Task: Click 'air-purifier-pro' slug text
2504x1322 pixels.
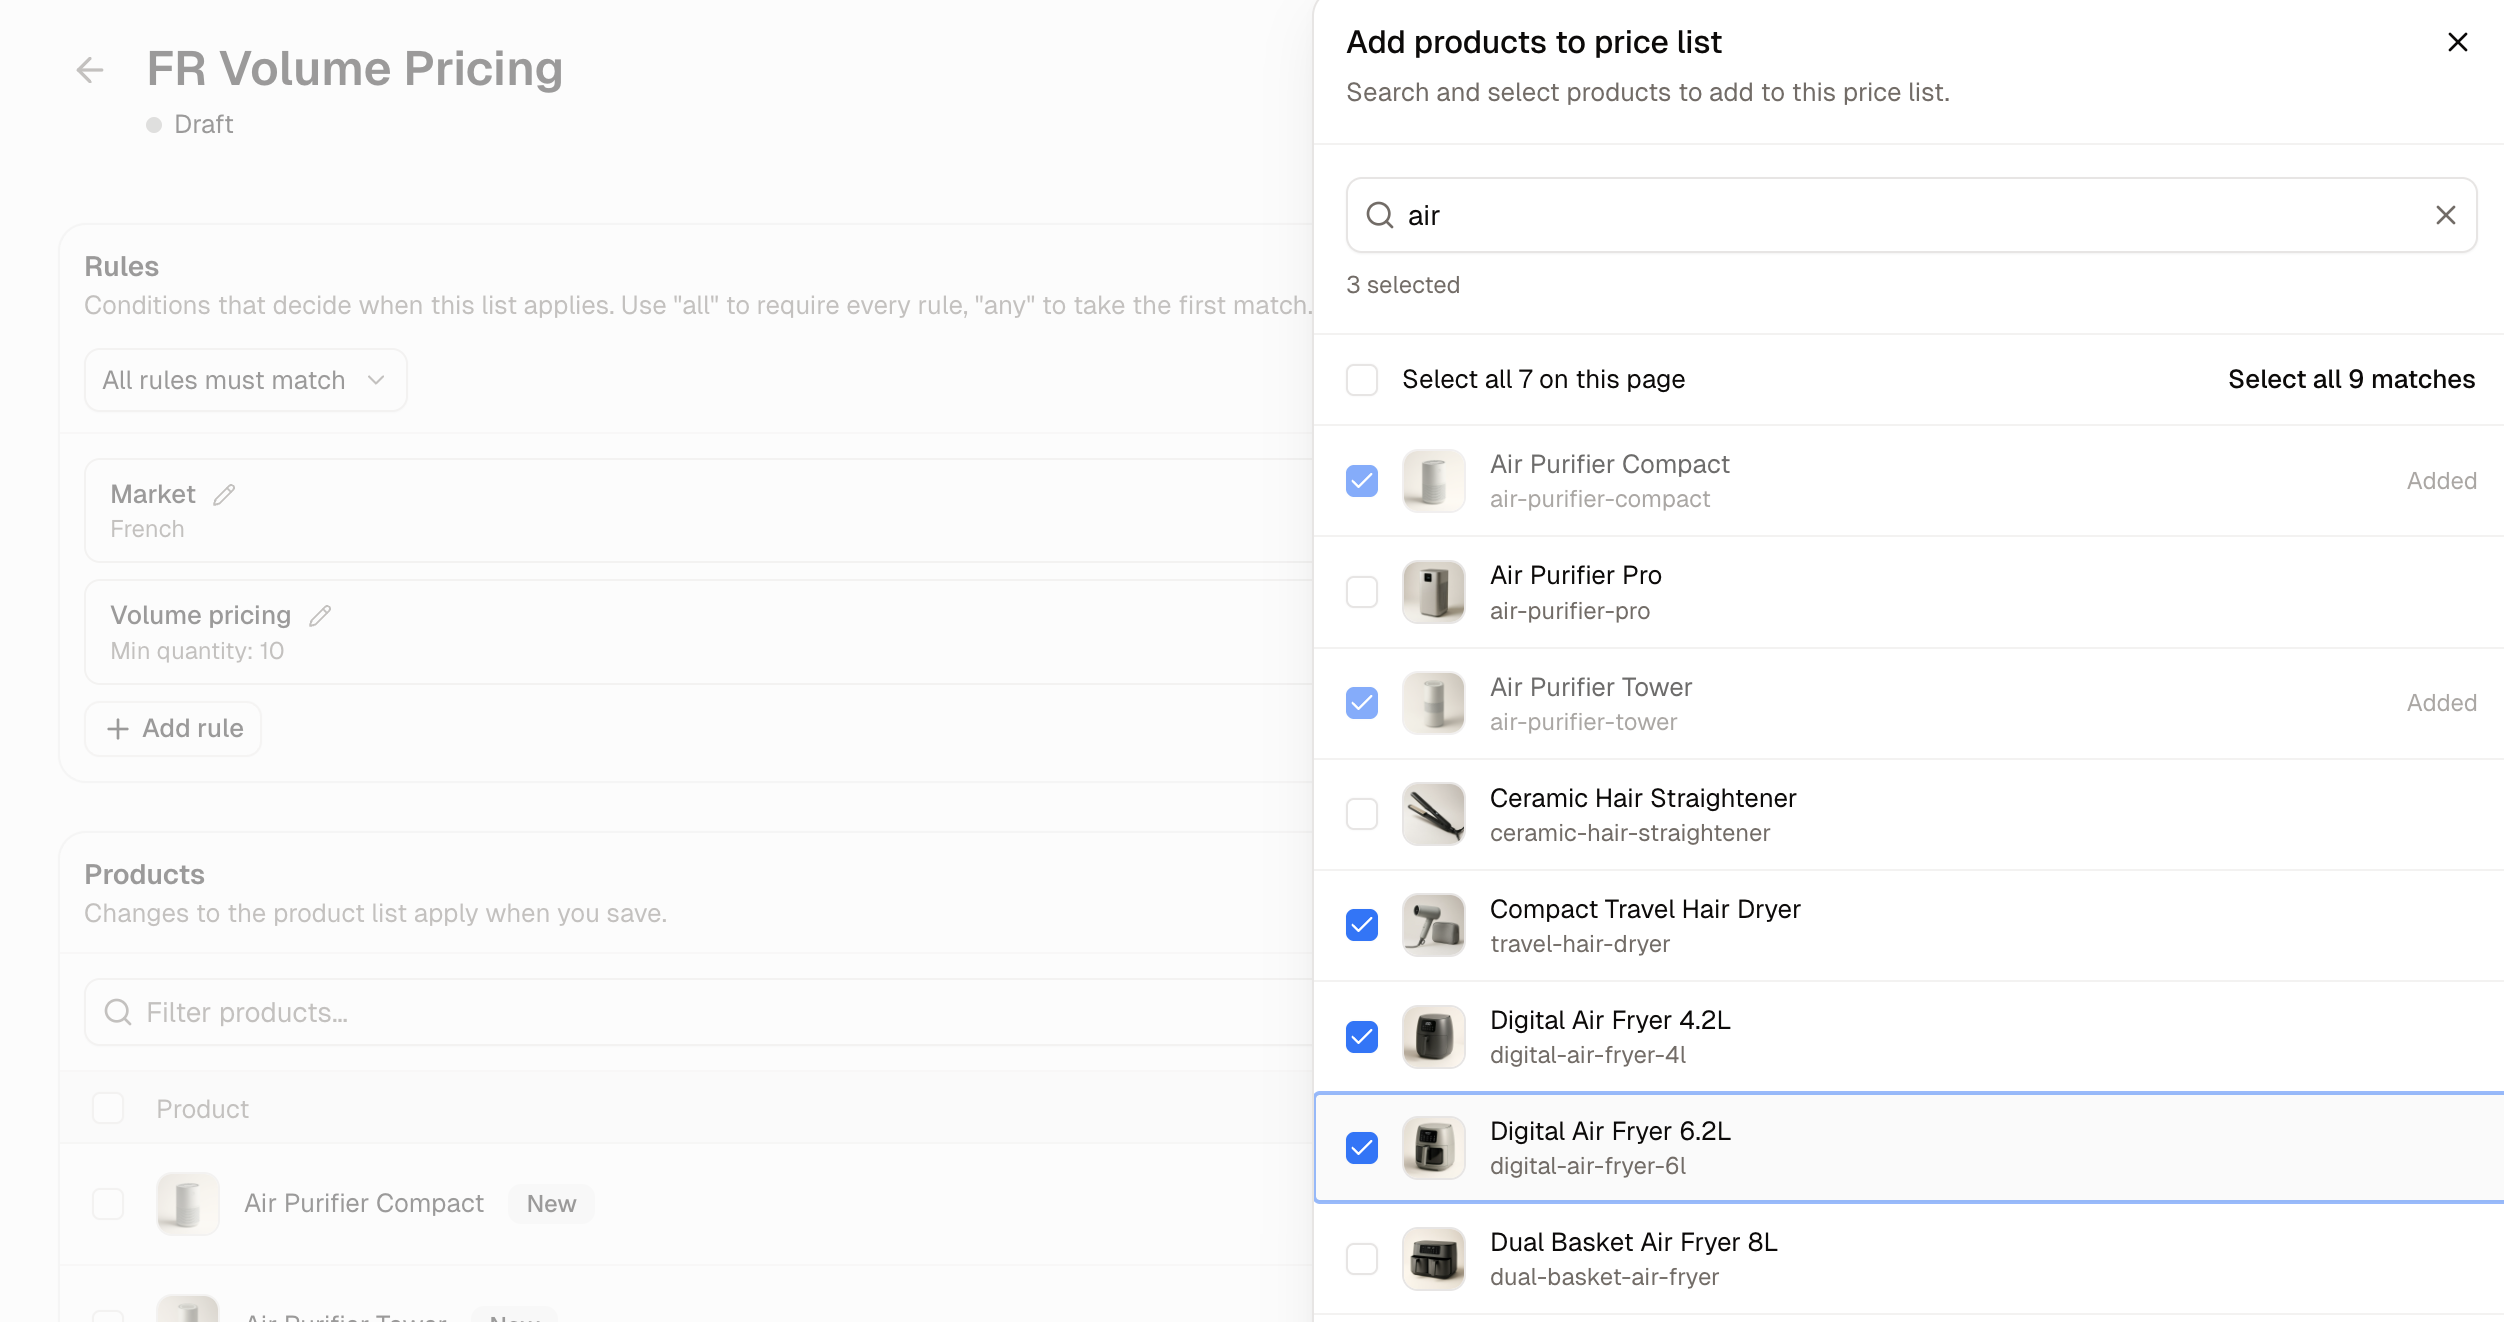Action: pos(1570,611)
